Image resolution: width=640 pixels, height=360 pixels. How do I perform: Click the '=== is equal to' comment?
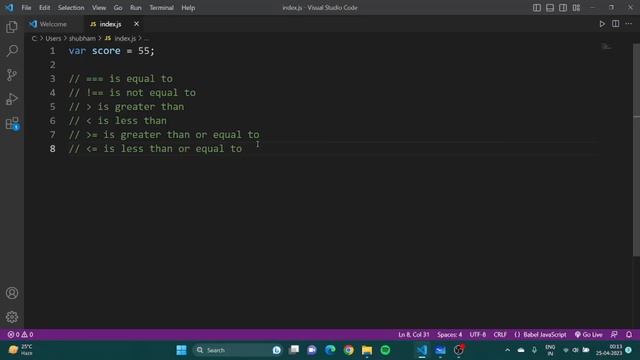[x=120, y=79]
